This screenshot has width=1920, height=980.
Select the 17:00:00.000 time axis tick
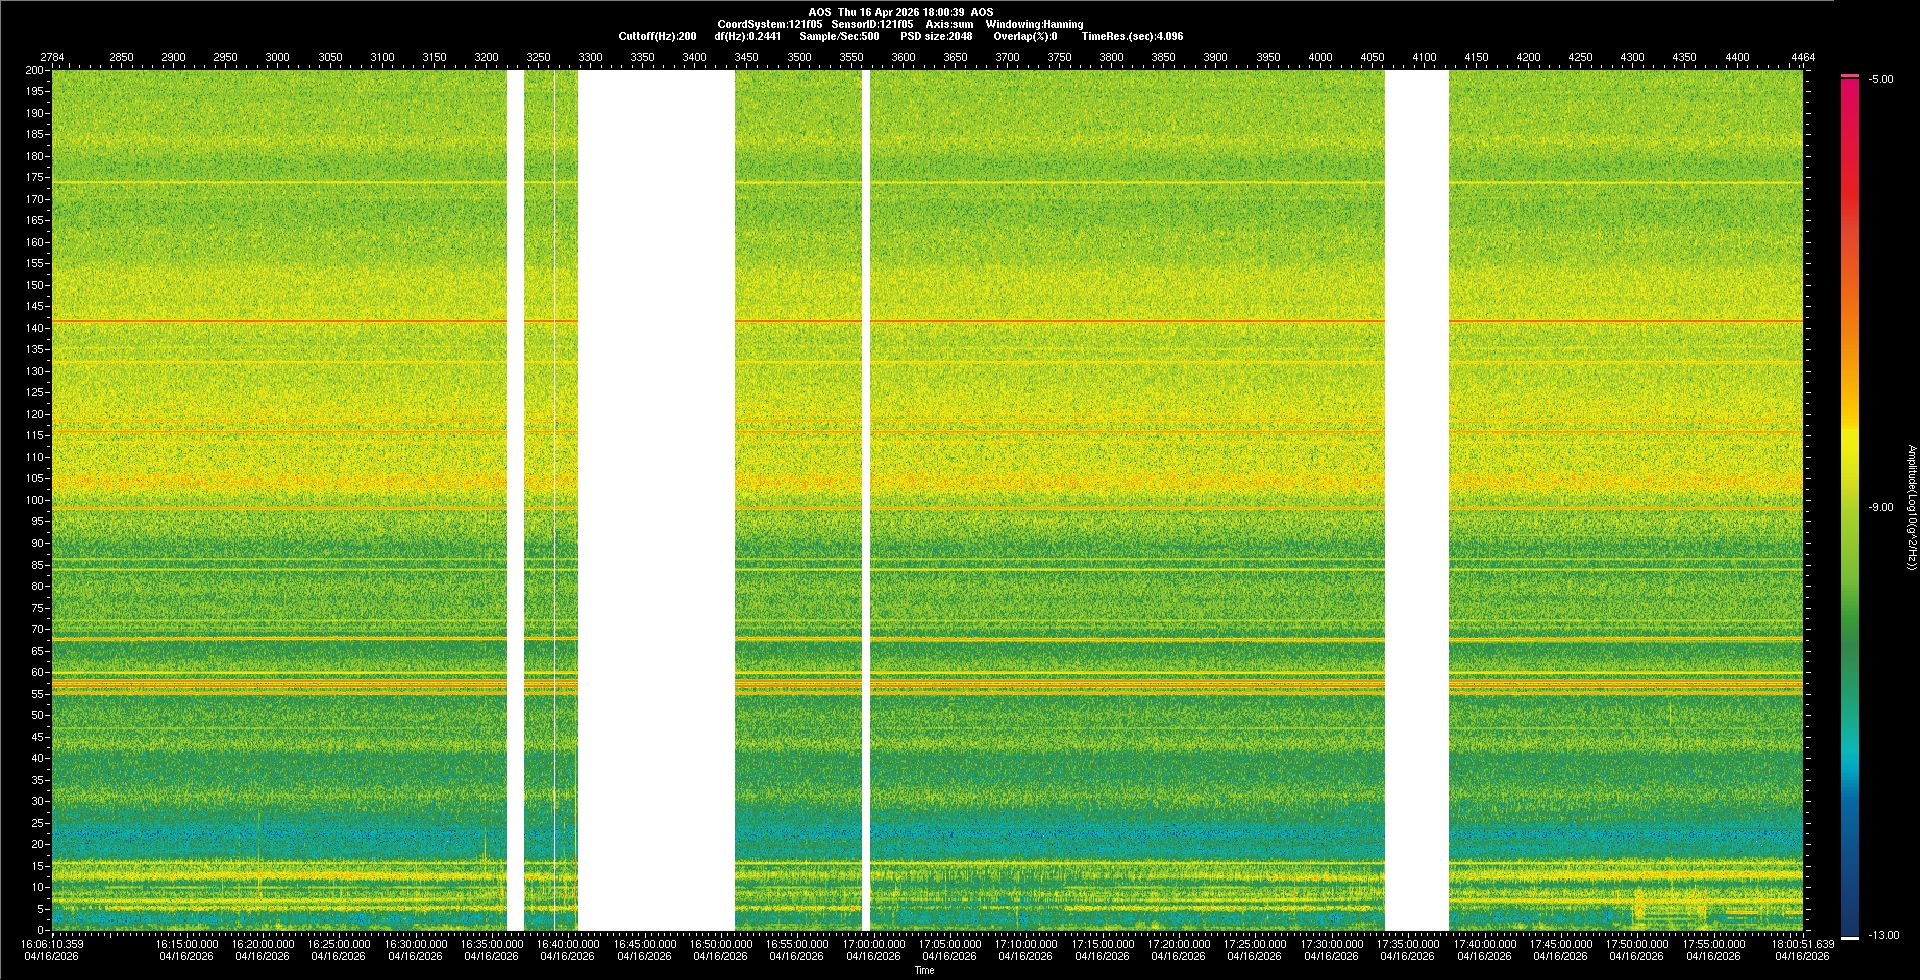point(873,943)
